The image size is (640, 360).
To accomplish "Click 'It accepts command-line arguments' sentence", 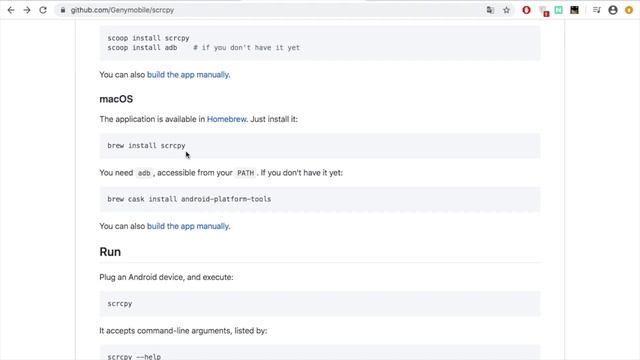I will pyautogui.click(x=183, y=331).
